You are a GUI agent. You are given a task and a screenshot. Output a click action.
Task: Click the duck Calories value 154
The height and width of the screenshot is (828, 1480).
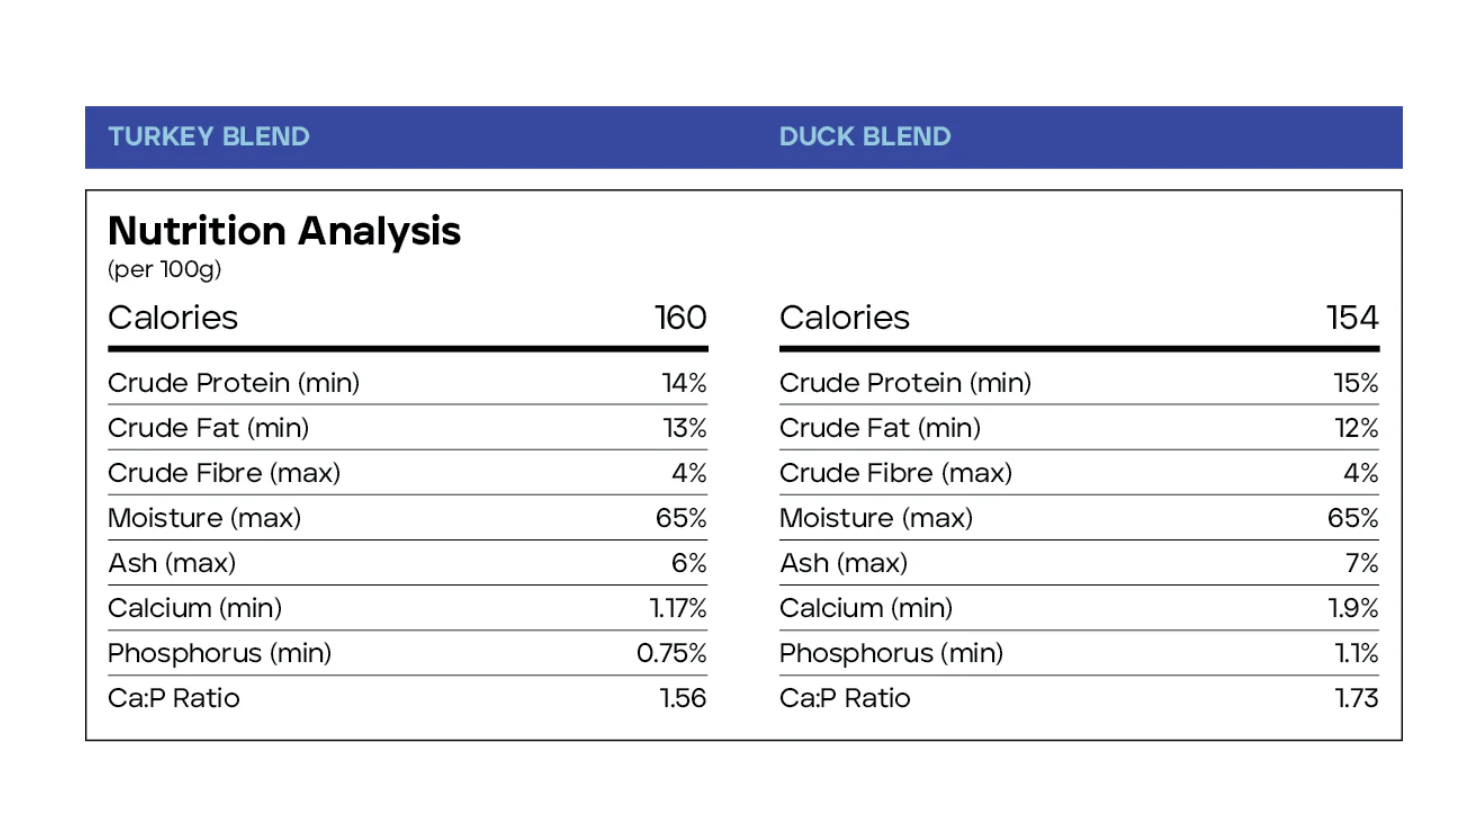point(1352,318)
